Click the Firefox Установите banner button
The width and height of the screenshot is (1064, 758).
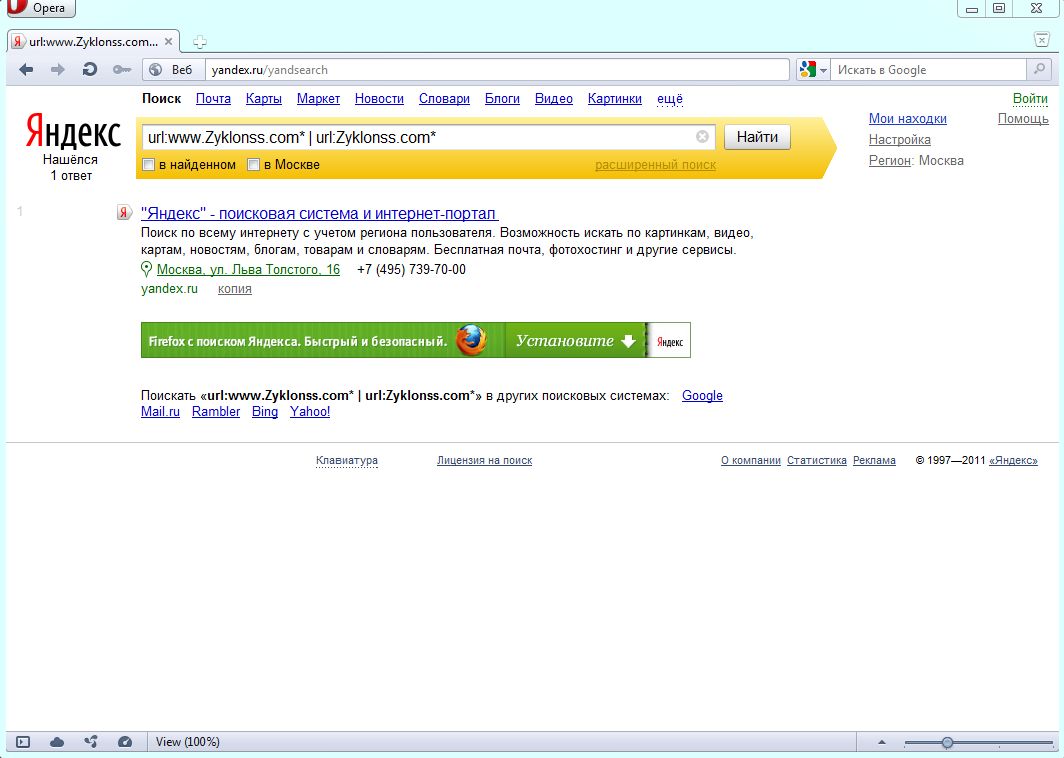tap(575, 341)
